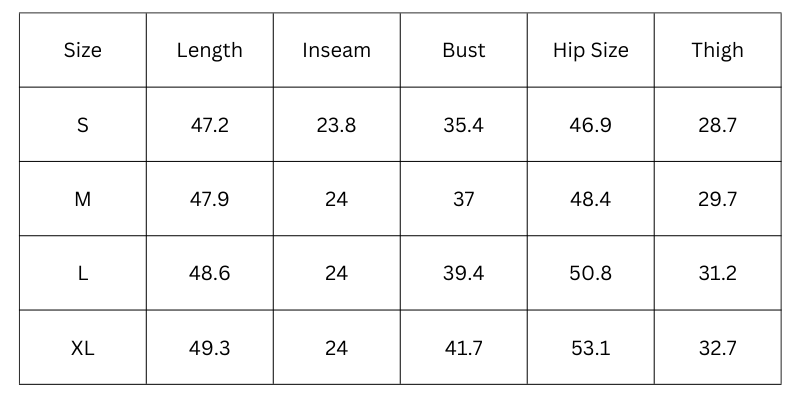Select the Bust header cell
Screen dimensions: 800x400
[x=463, y=50]
